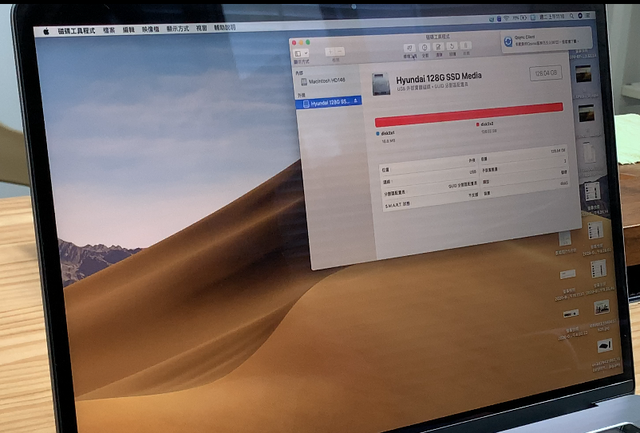The width and height of the screenshot is (640, 433).
Task: Click the add volume plus button
Action: (330, 52)
